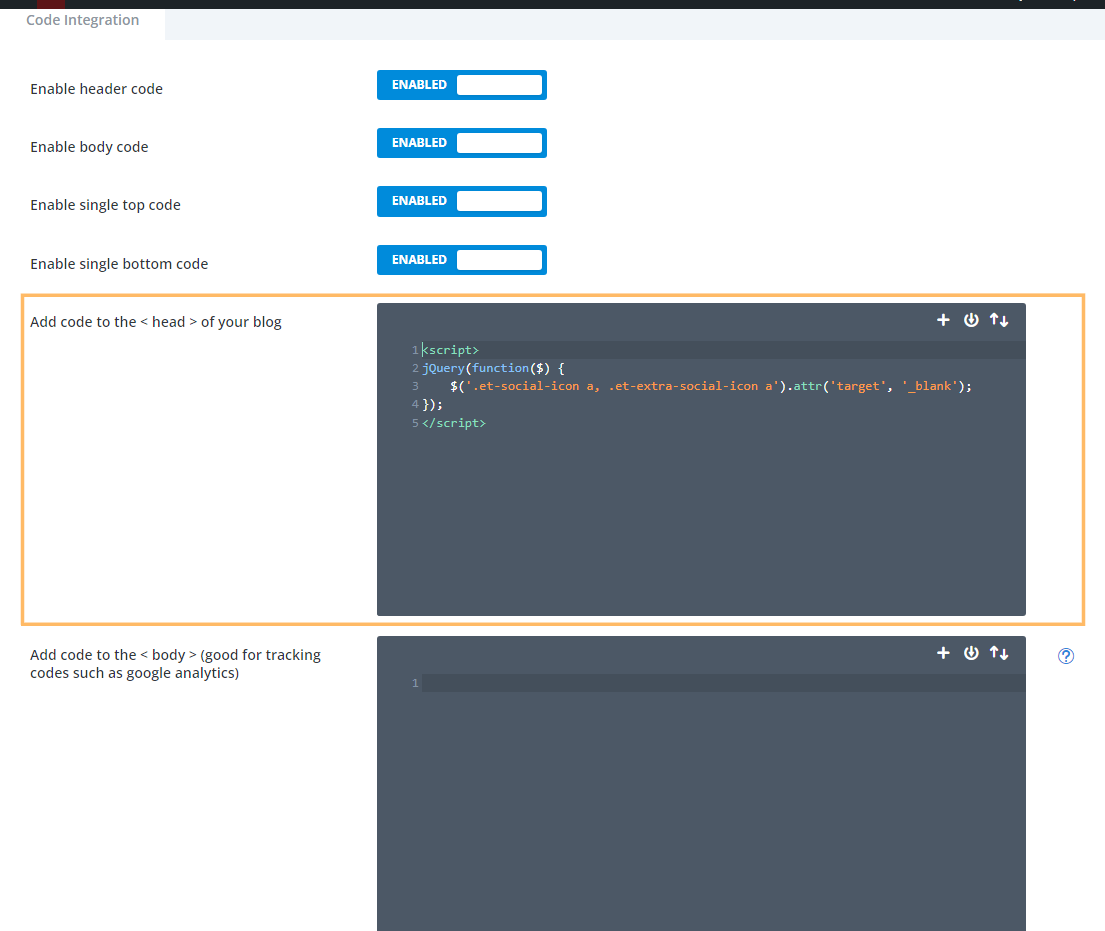Image resolution: width=1105 pixels, height=931 pixels.
Task: Click the .attr('target', '_blank') code line
Action: (x=710, y=386)
